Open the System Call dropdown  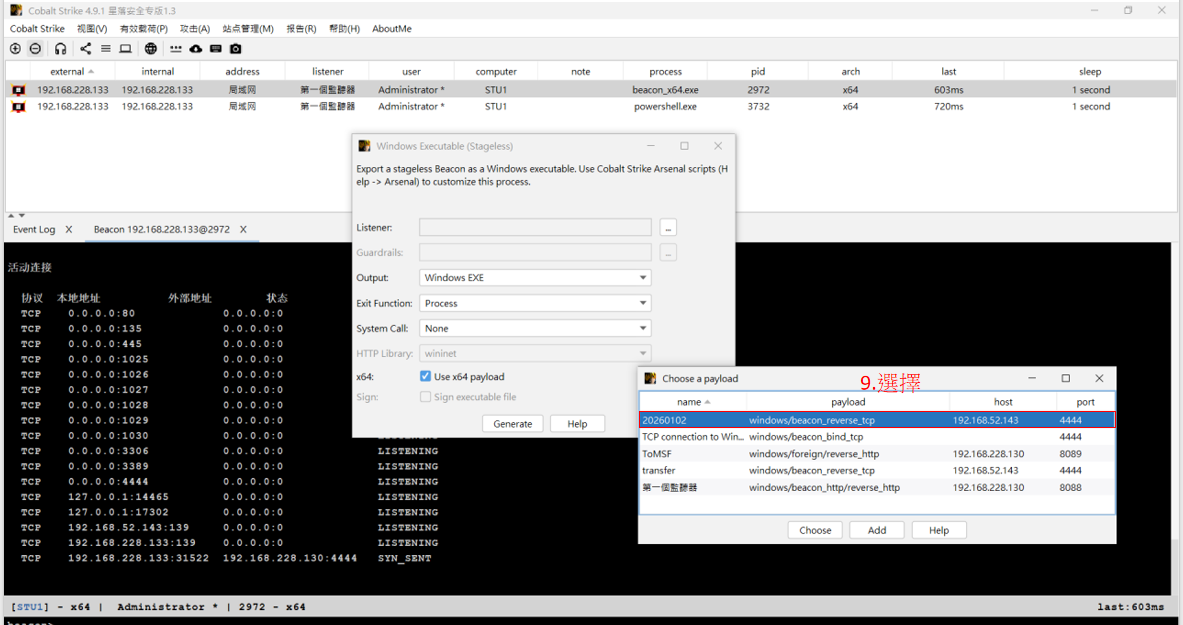click(x=535, y=328)
